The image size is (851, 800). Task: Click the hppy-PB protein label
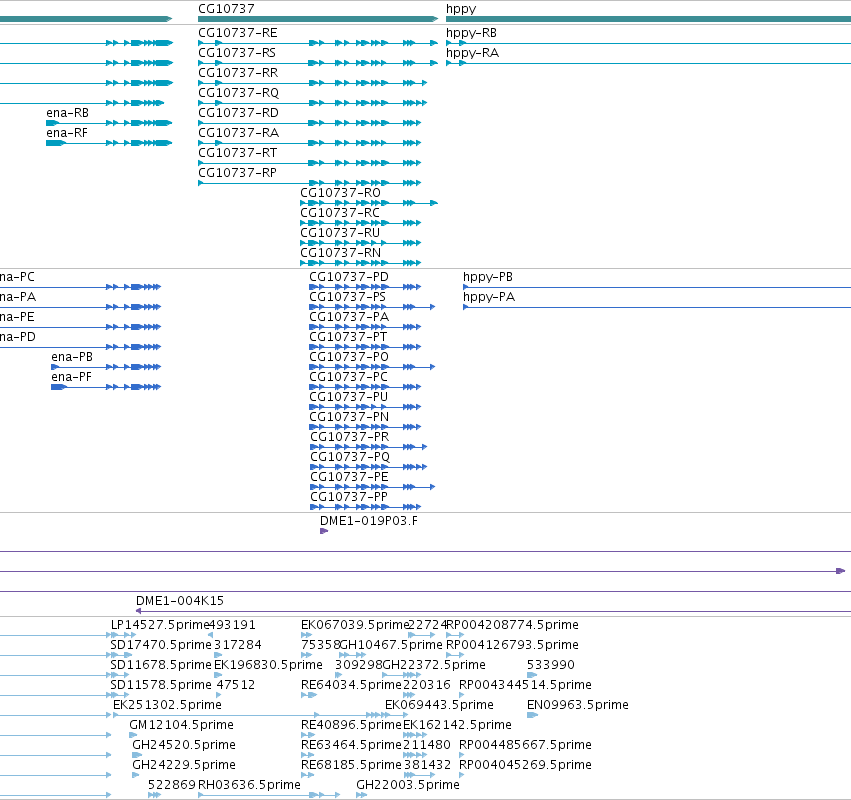pos(488,277)
